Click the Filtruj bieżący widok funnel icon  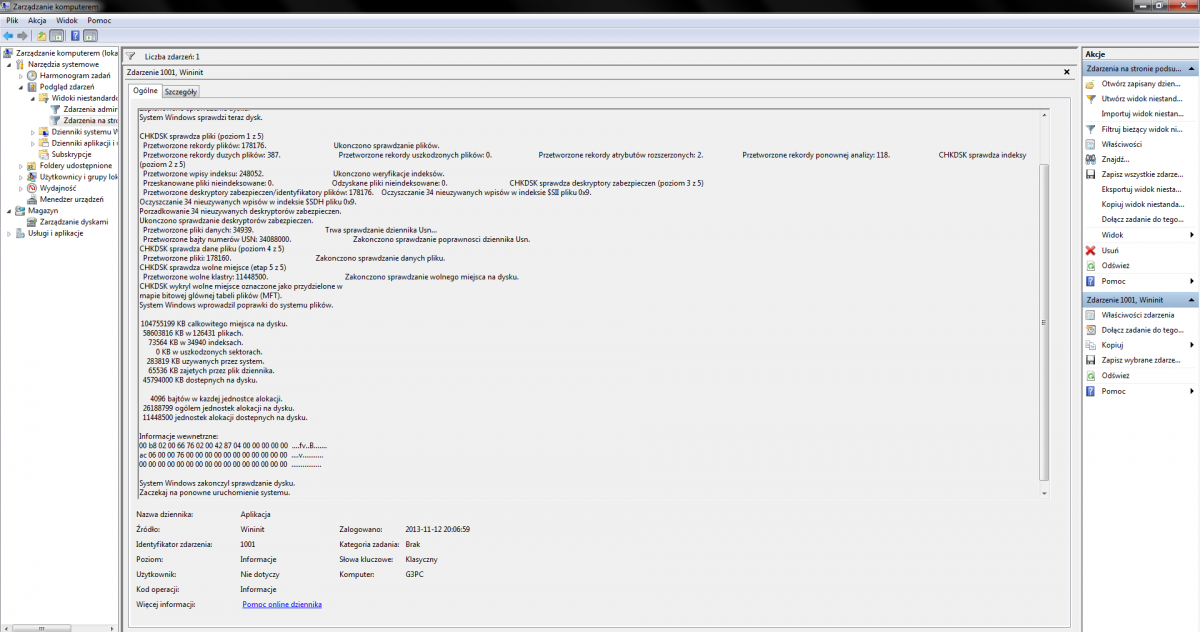click(x=1091, y=129)
